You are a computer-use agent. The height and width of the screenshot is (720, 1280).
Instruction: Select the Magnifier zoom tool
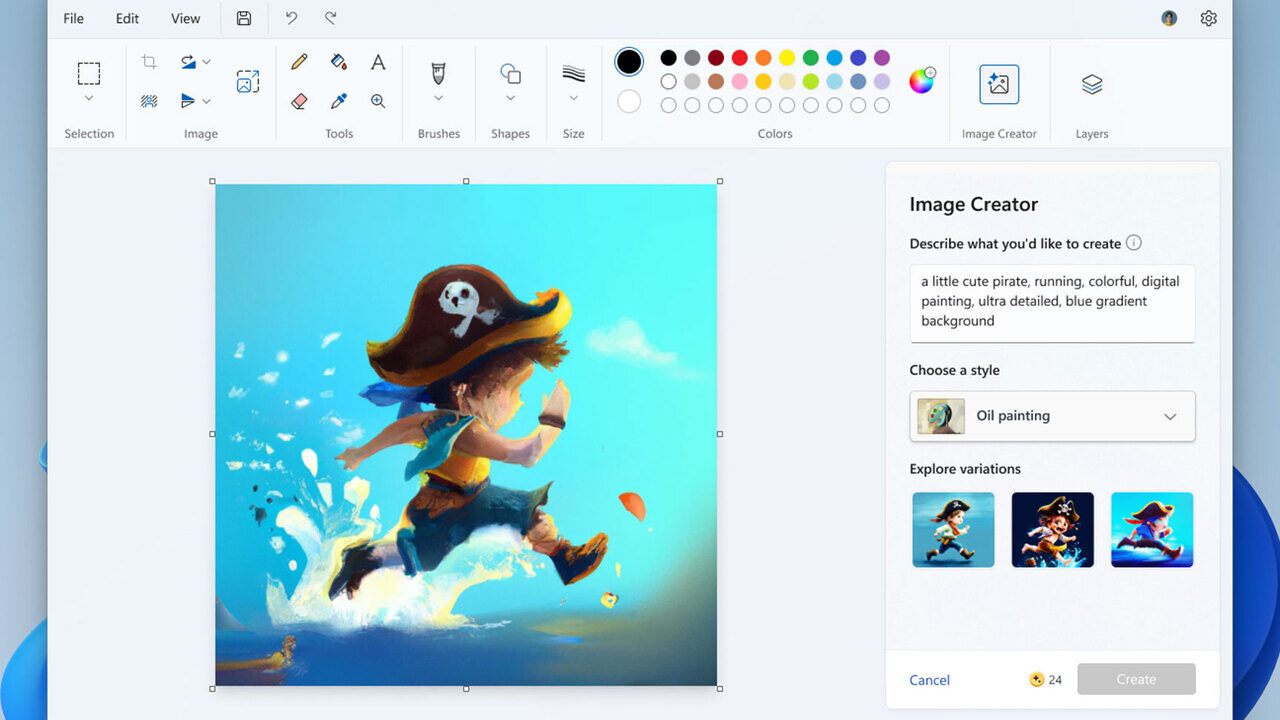378,101
